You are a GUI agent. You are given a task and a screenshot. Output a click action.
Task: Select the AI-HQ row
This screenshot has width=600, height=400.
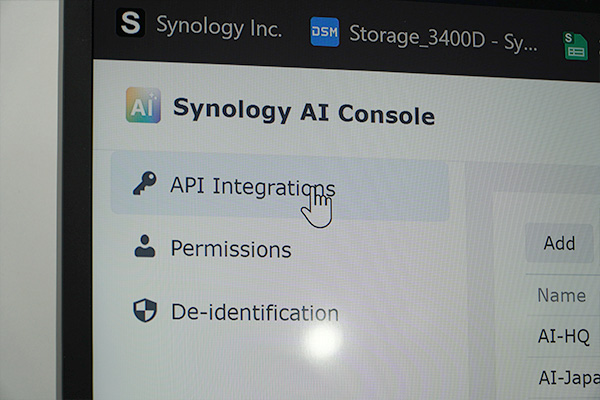tap(563, 336)
